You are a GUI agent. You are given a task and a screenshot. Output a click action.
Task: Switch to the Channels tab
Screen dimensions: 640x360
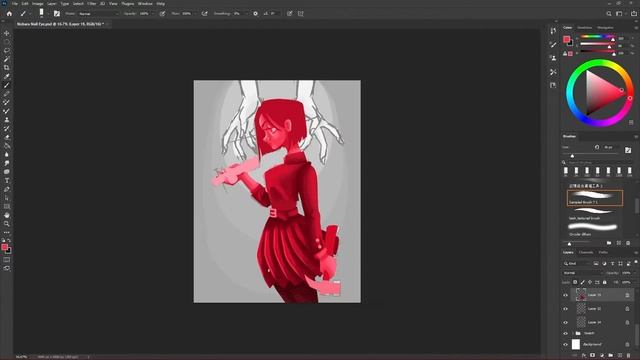[586, 252]
